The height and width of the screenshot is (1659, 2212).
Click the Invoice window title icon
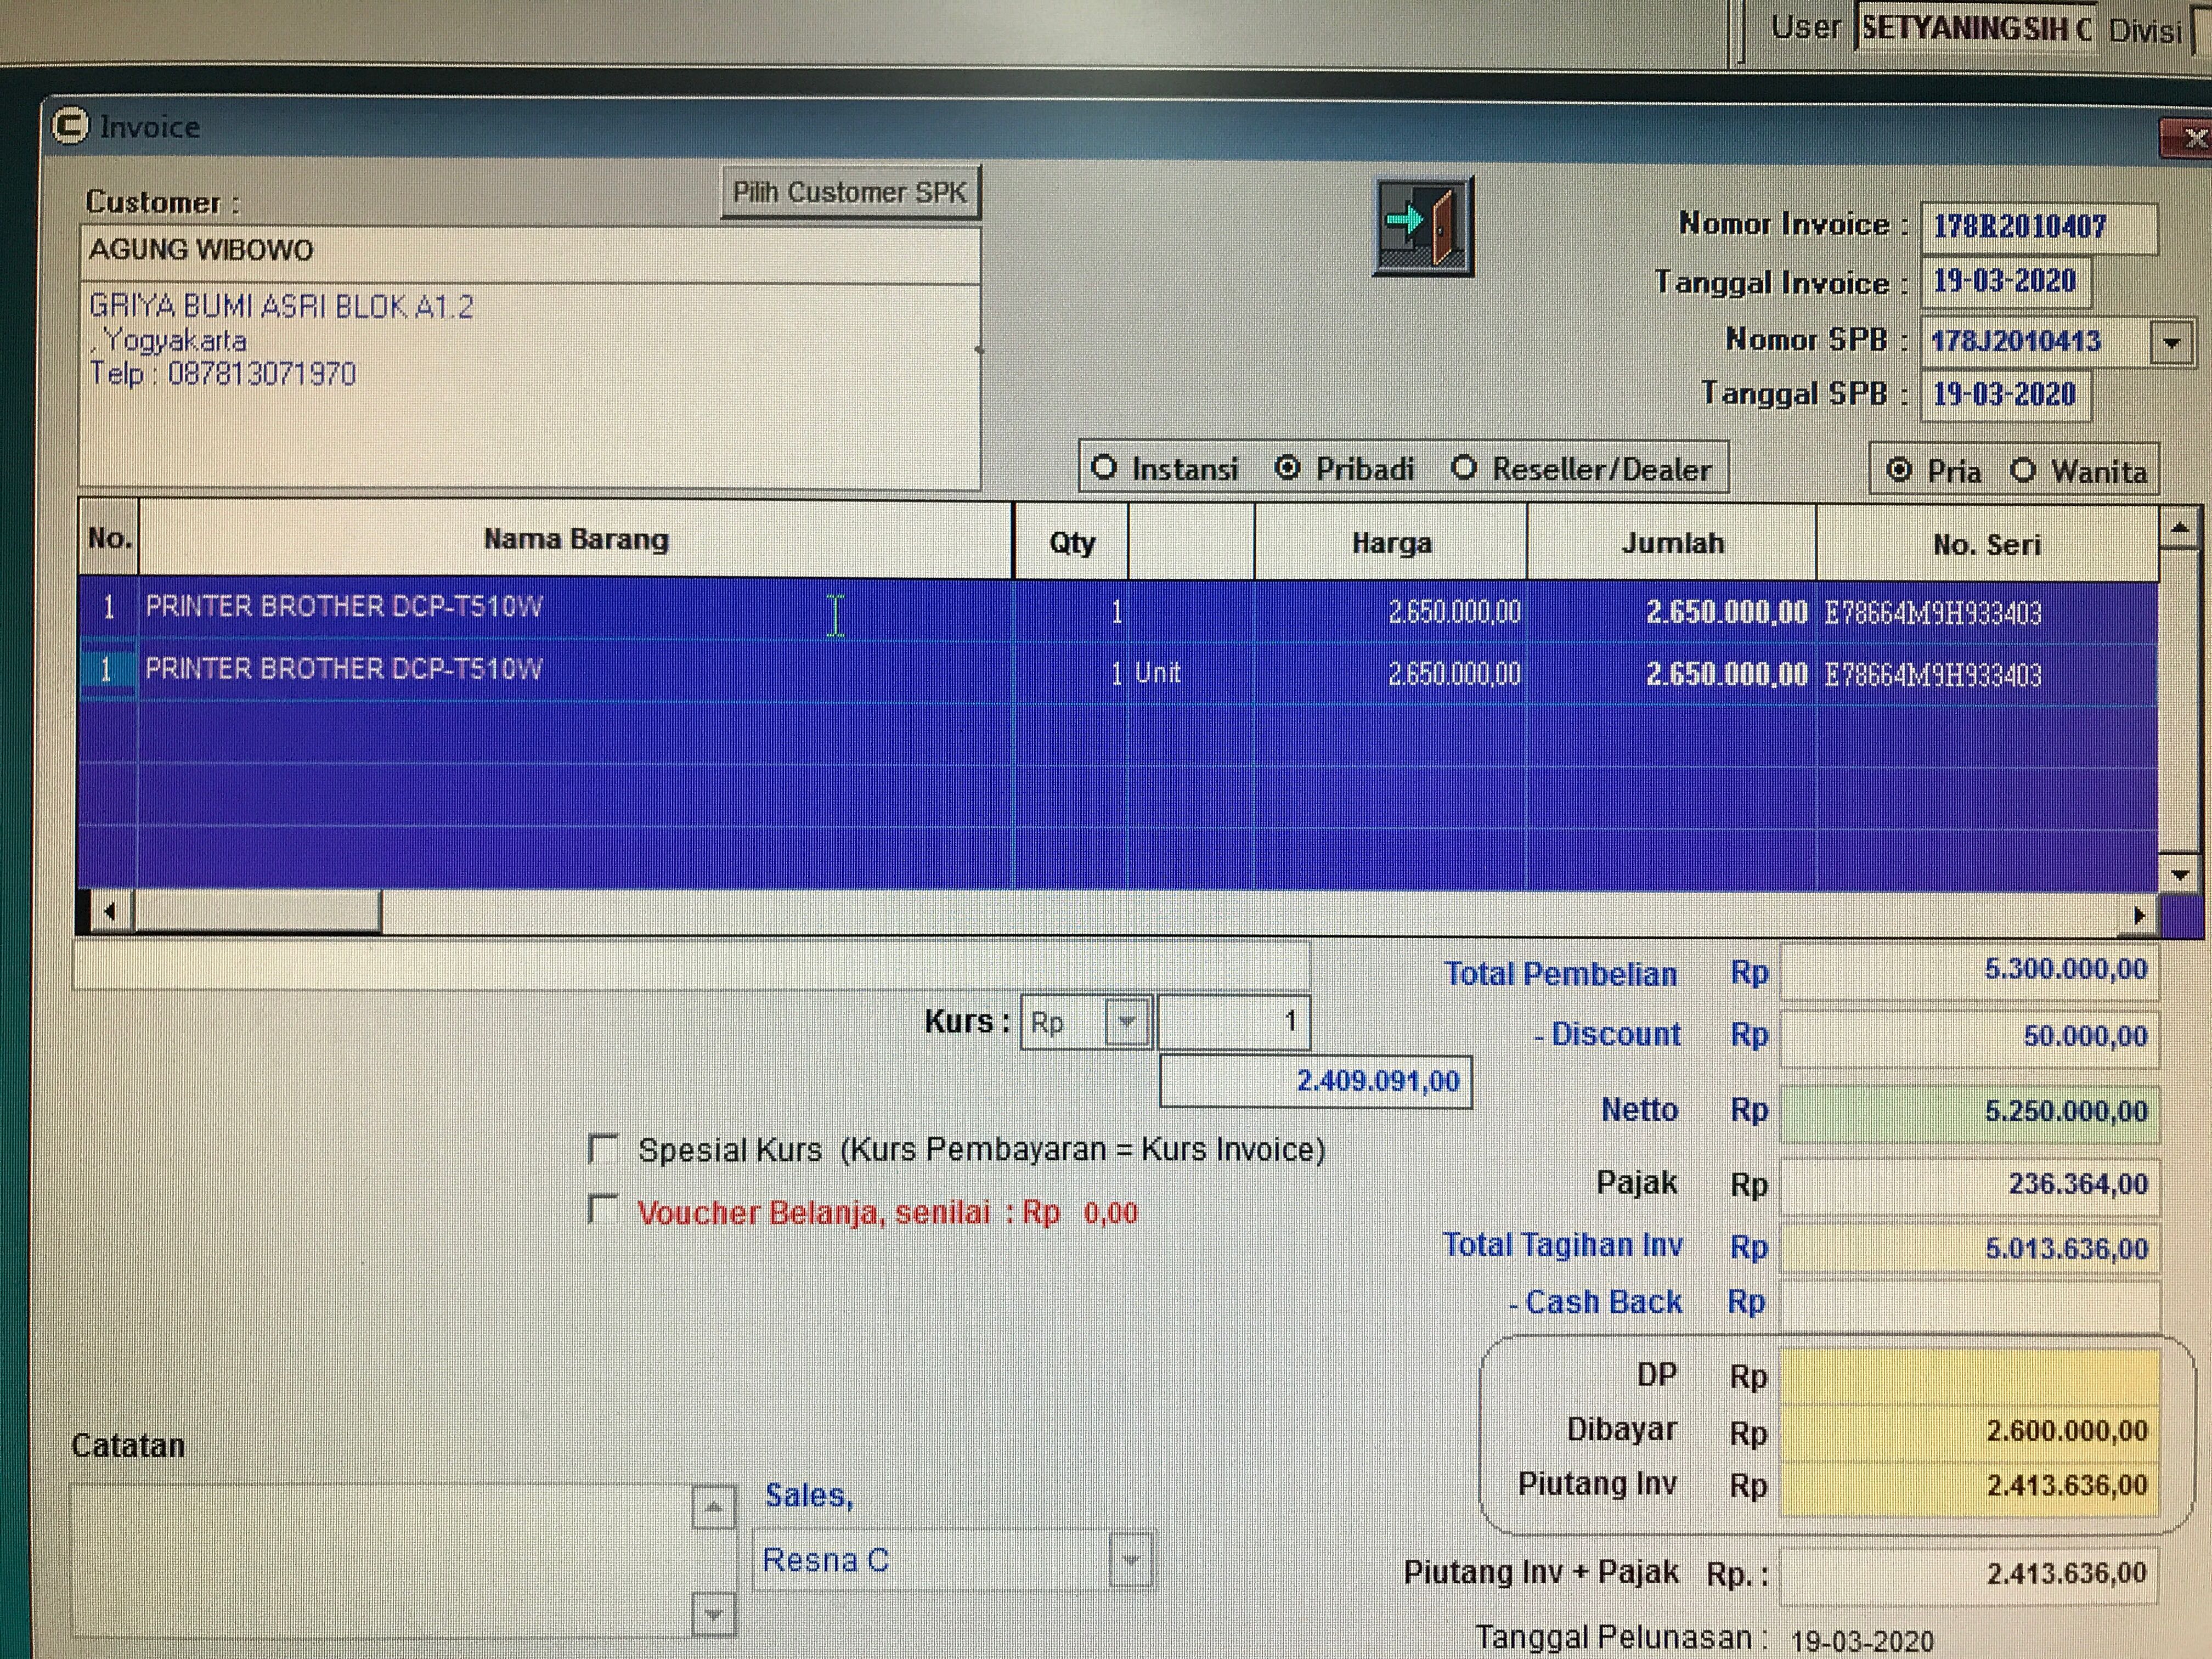(70, 126)
